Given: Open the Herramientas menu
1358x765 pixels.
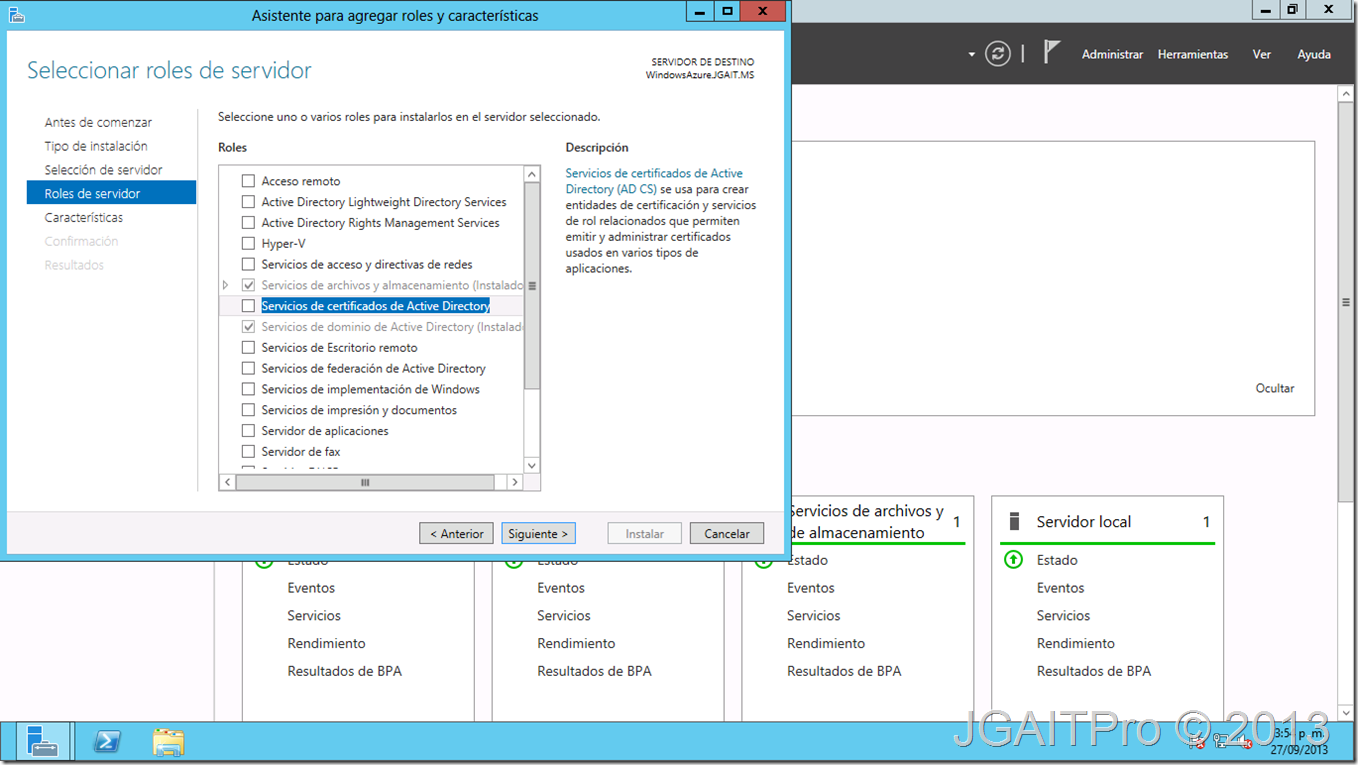Looking at the screenshot, I should 1193,54.
